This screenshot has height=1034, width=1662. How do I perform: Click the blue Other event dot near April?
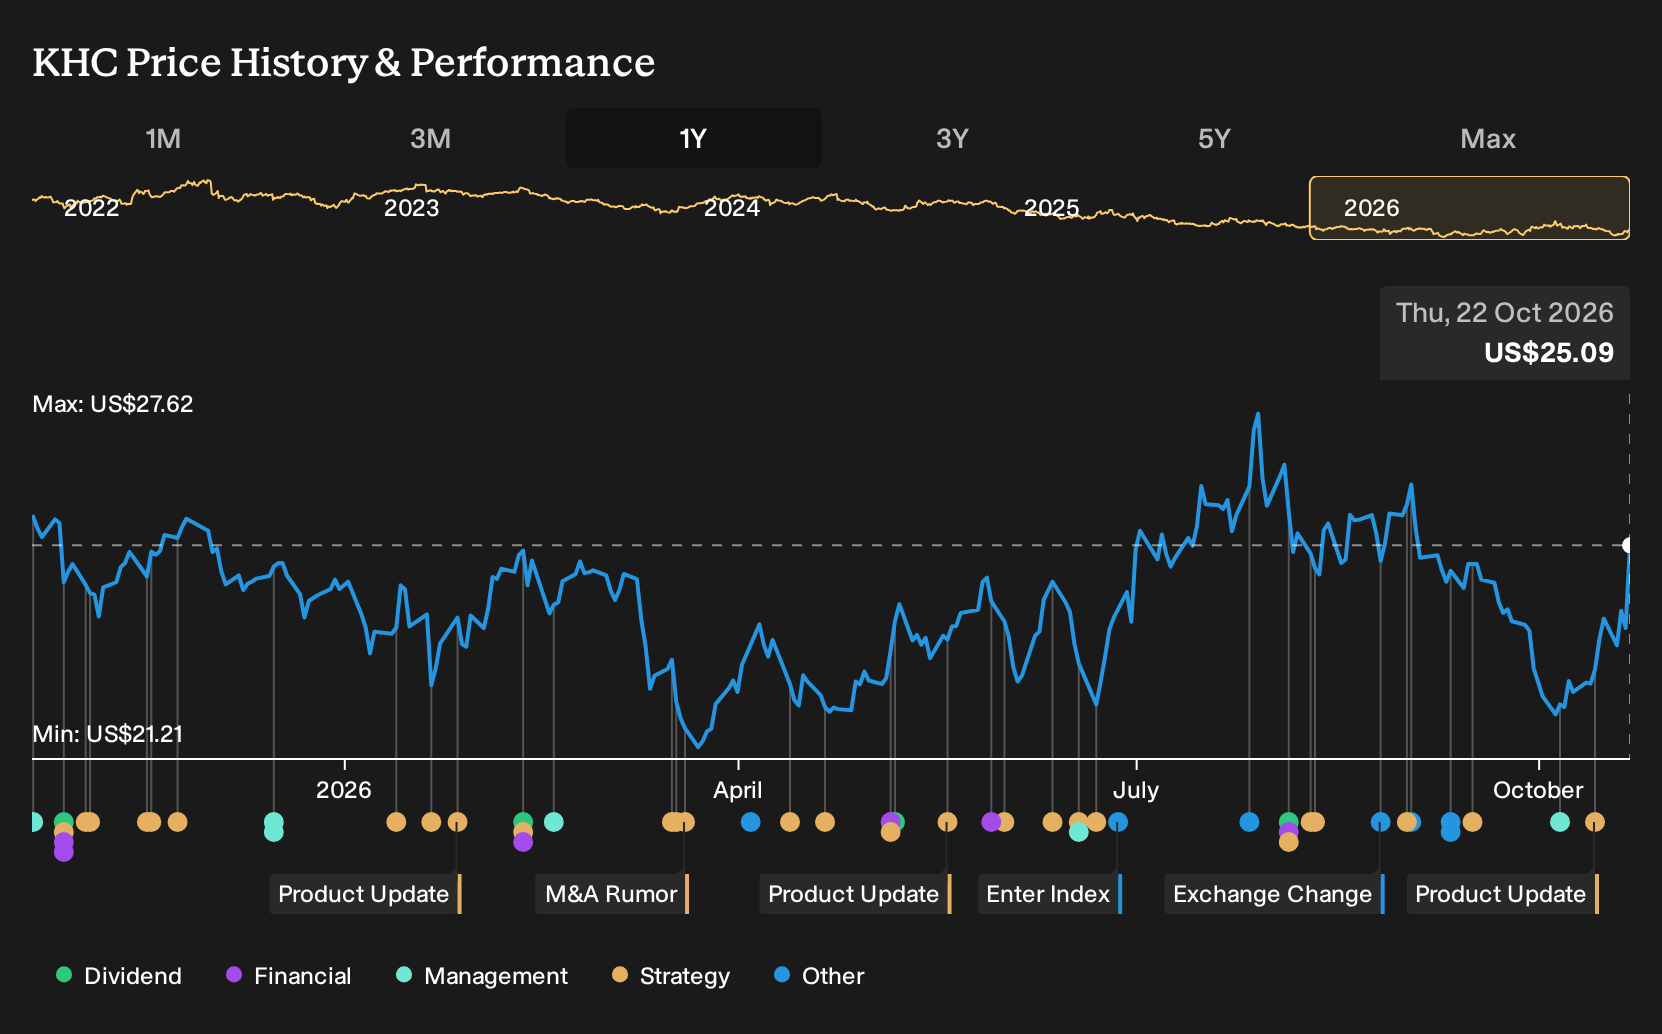click(751, 822)
